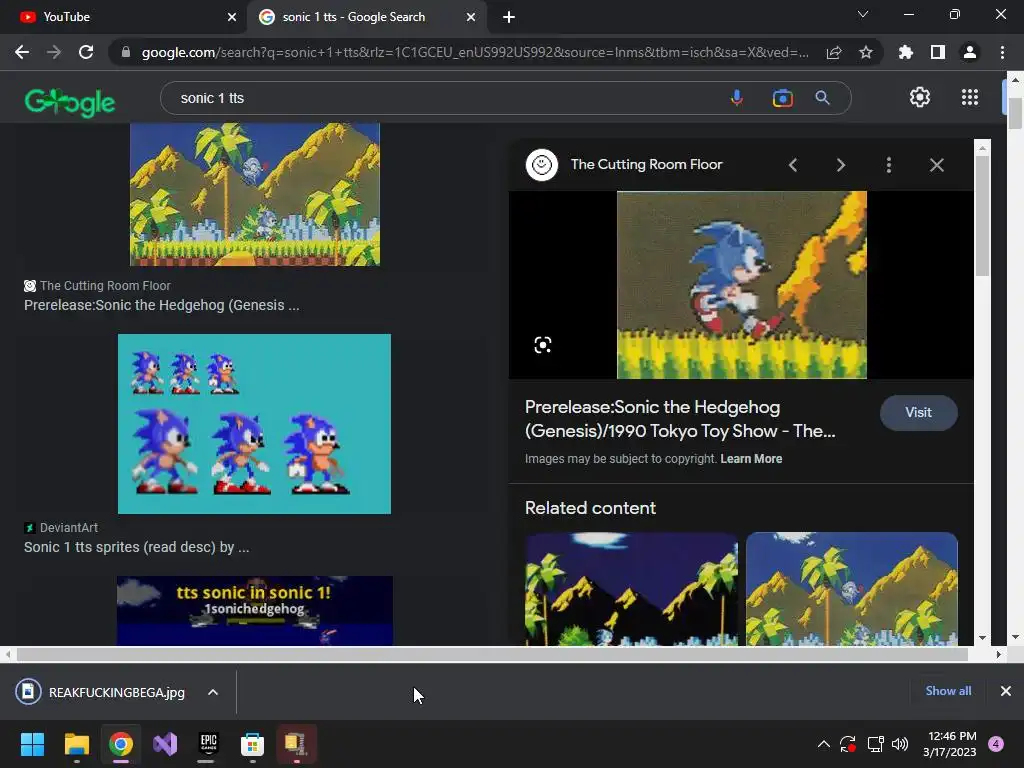Open the REAKFUCKINGBEGA.jpg downloaded file
This screenshot has height=768, width=1024.
101,692
